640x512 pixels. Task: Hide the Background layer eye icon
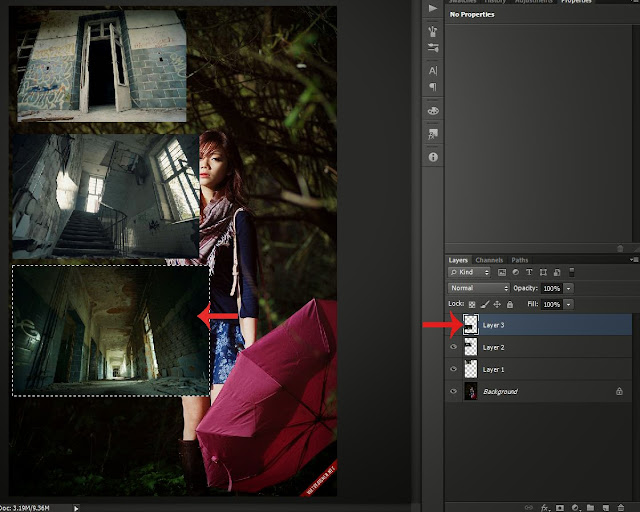(x=453, y=391)
